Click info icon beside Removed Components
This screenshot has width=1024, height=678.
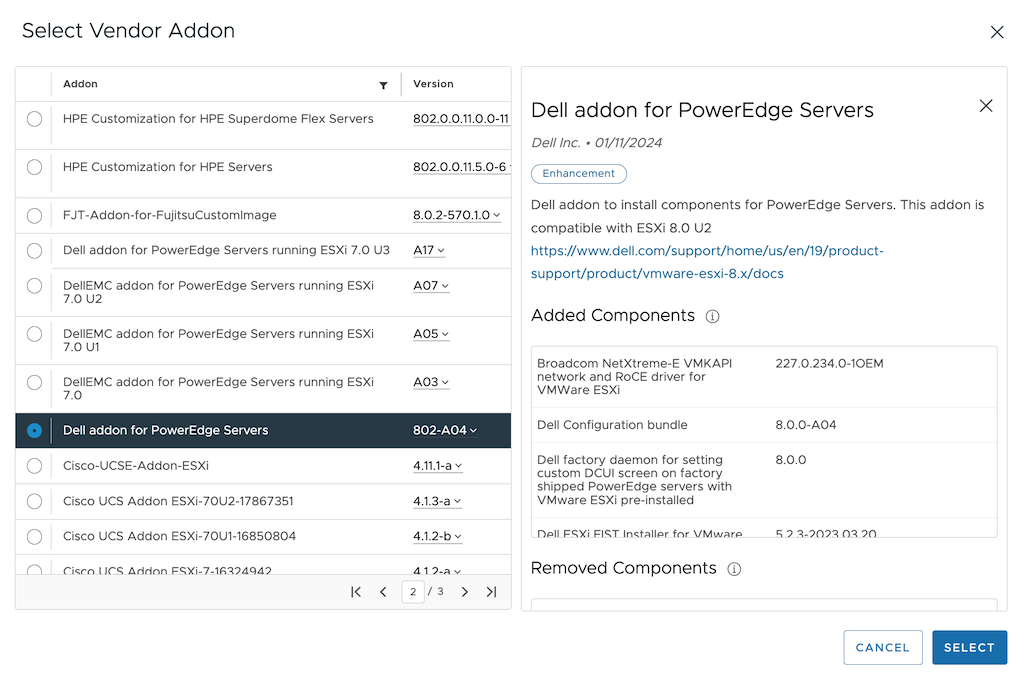click(734, 569)
